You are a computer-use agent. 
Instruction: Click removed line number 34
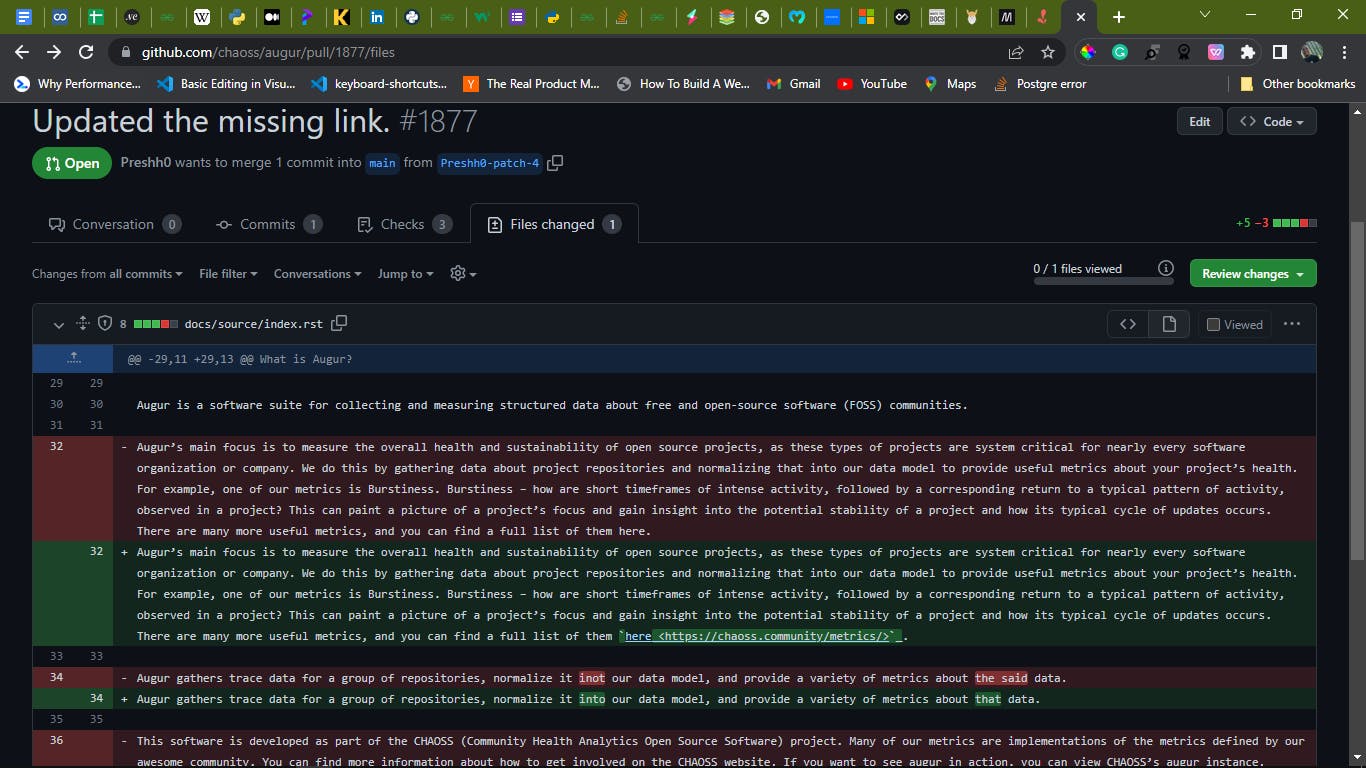click(56, 678)
